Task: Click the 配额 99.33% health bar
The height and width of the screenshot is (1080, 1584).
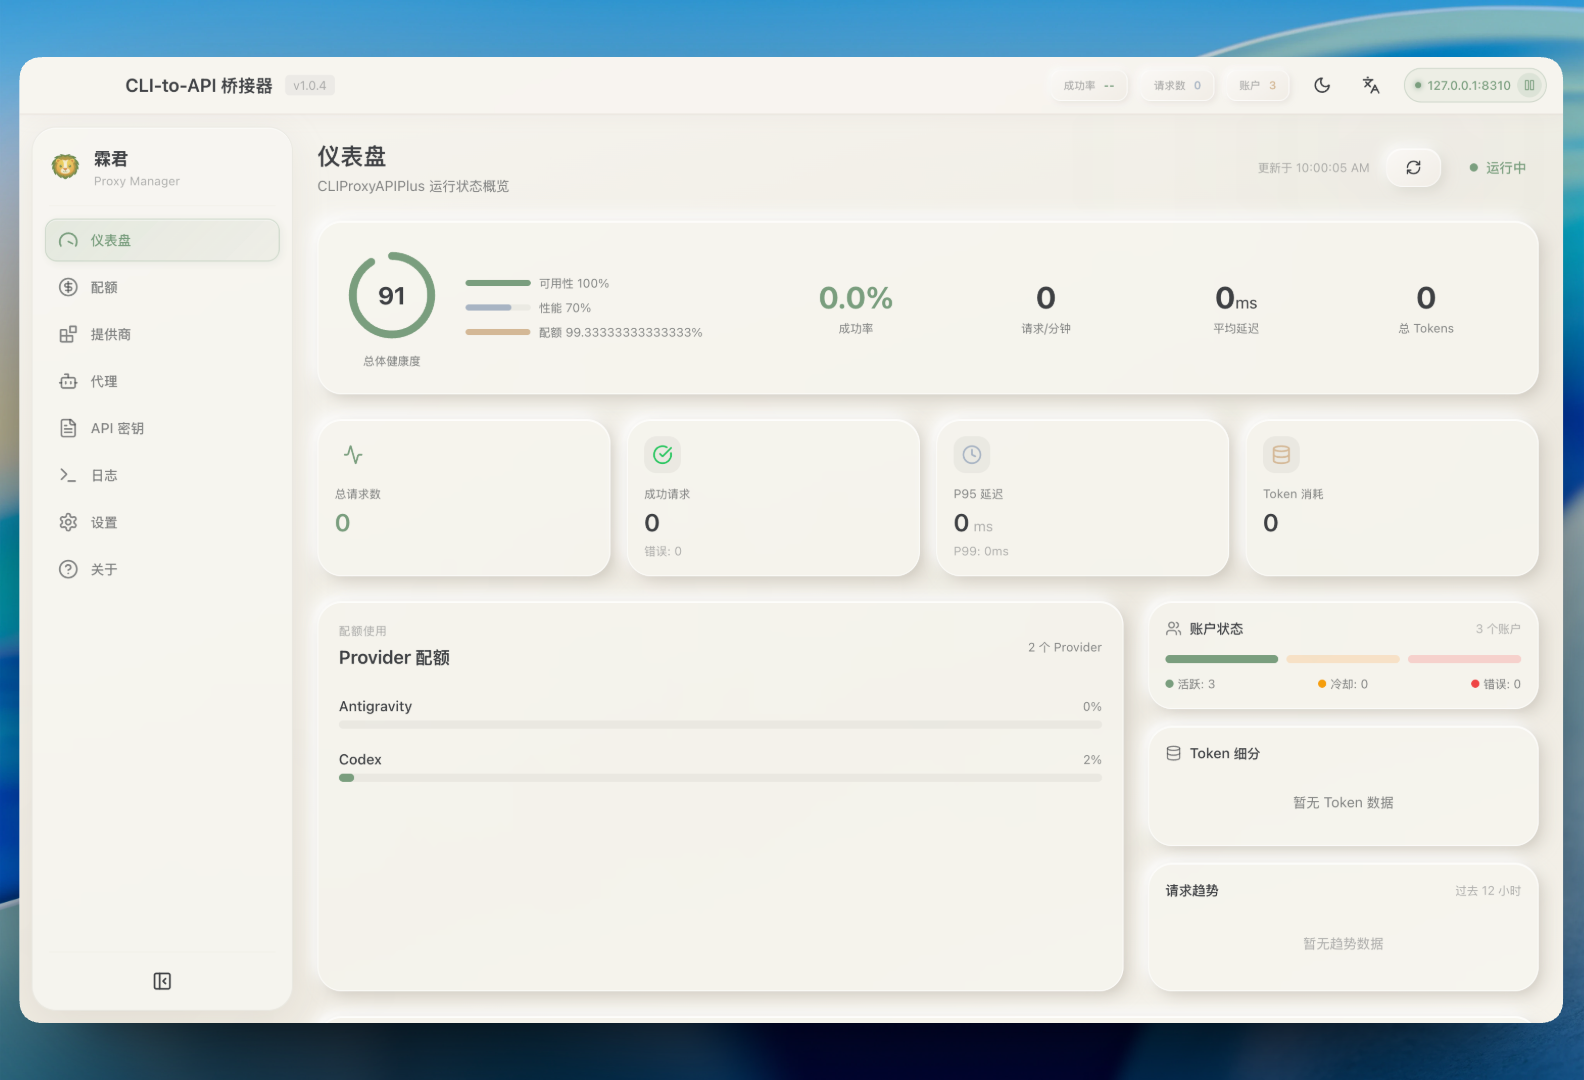Action: click(x=498, y=332)
